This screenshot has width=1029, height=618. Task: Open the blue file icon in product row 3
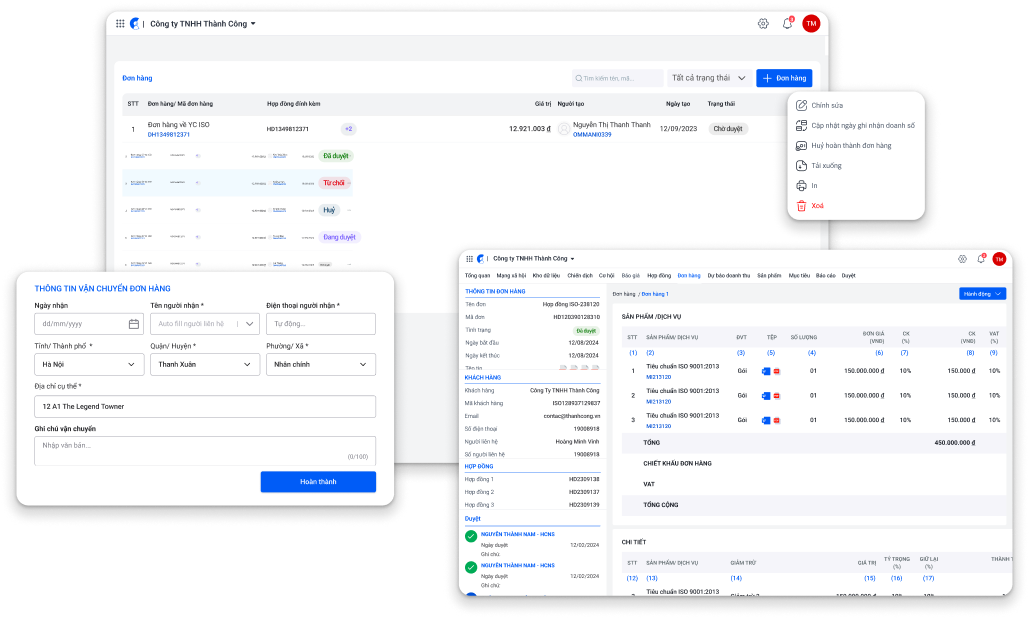[x=766, y=420]
